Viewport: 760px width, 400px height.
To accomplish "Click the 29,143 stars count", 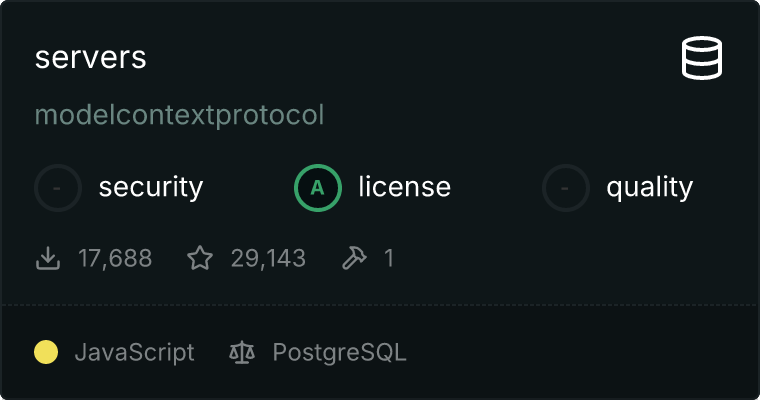I will pos(268,259).
